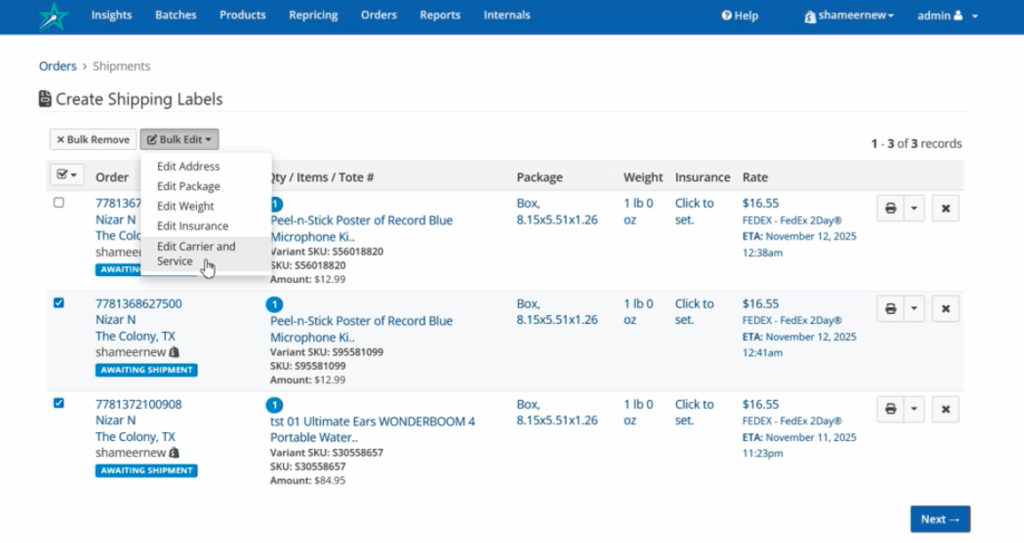
Task: Click the star logo icon in header
Action: (51, 16)
